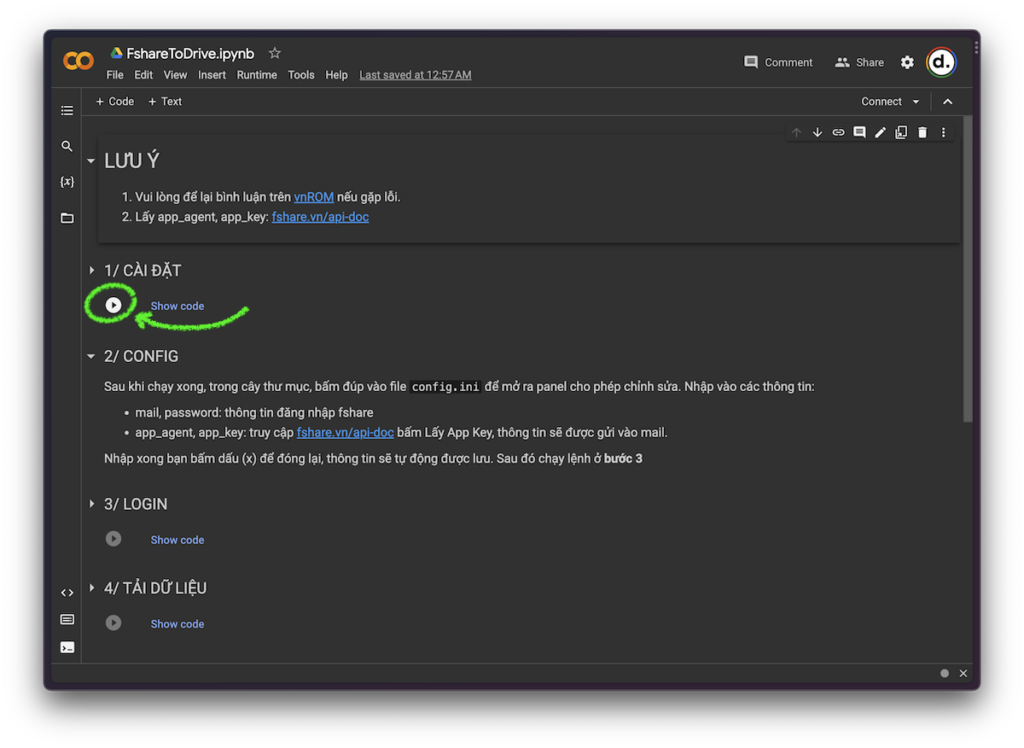Open the Table of contents sidebar panel
The width and height of the screenshot is (1024, 748).
click(67, 111)
